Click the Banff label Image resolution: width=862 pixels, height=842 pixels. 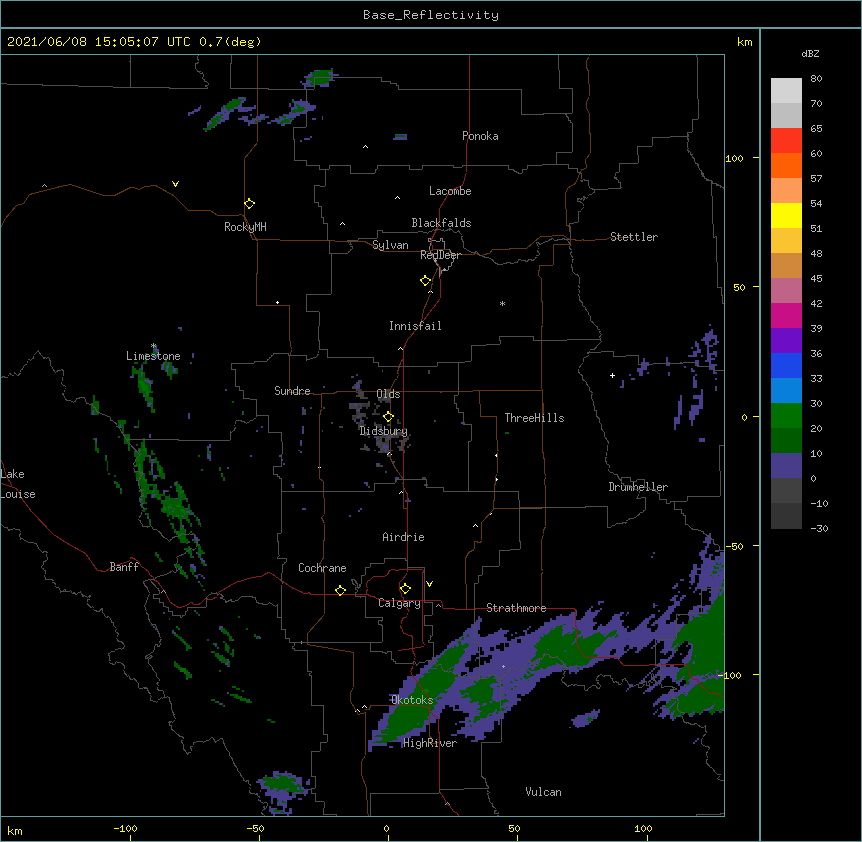[x=124, y=567]
